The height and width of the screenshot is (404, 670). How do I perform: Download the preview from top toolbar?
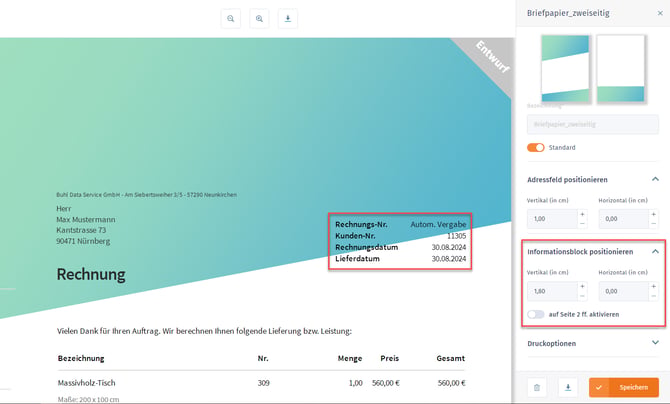click(288, 19)
